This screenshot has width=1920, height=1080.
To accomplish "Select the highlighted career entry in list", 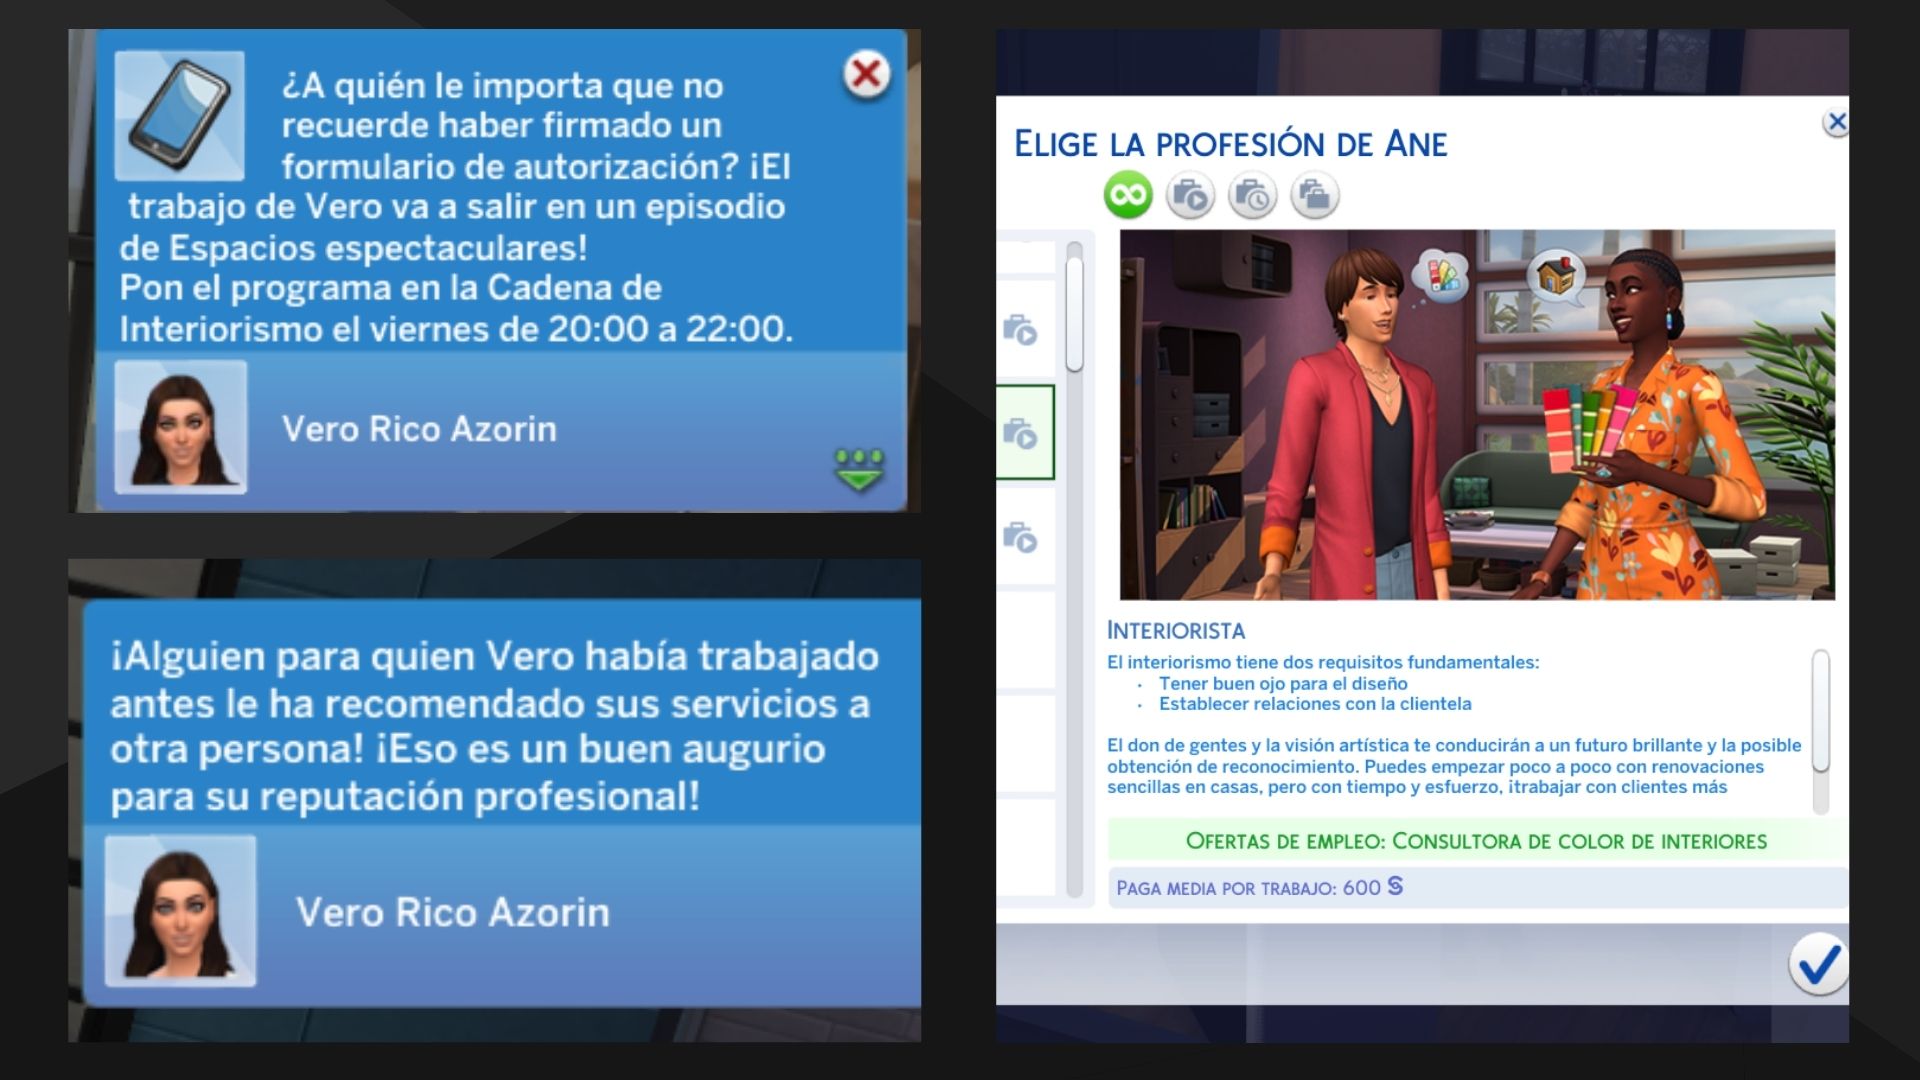I will coord(1026,433).
